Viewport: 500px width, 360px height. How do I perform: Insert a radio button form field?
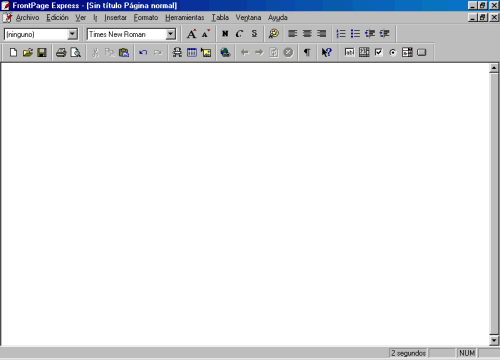coord(393,53)
